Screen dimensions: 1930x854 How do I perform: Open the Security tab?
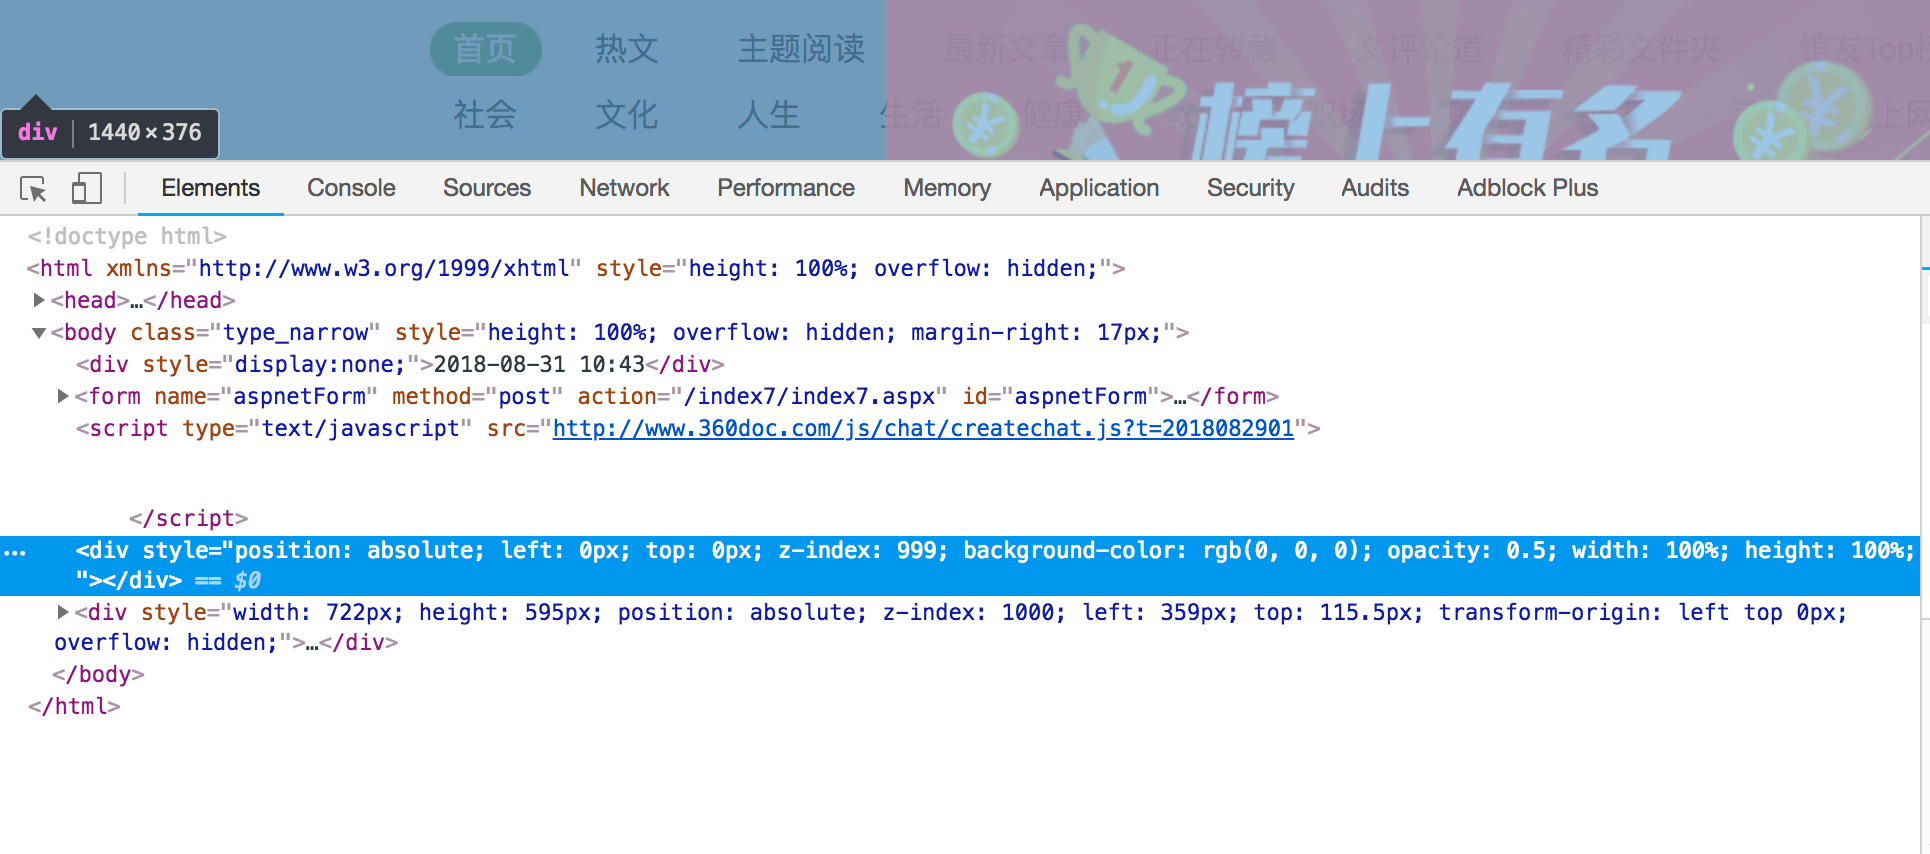(x=1250, y=188)
